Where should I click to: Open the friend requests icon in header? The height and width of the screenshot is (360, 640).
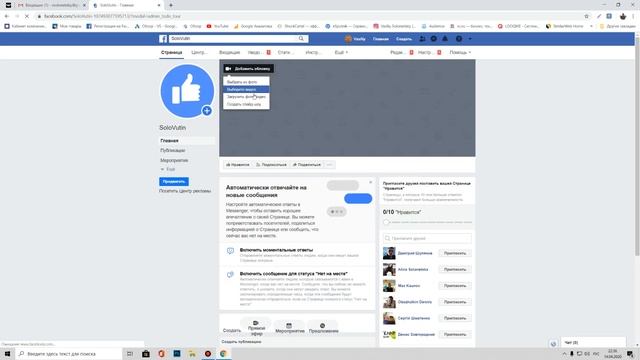point(422,39)
